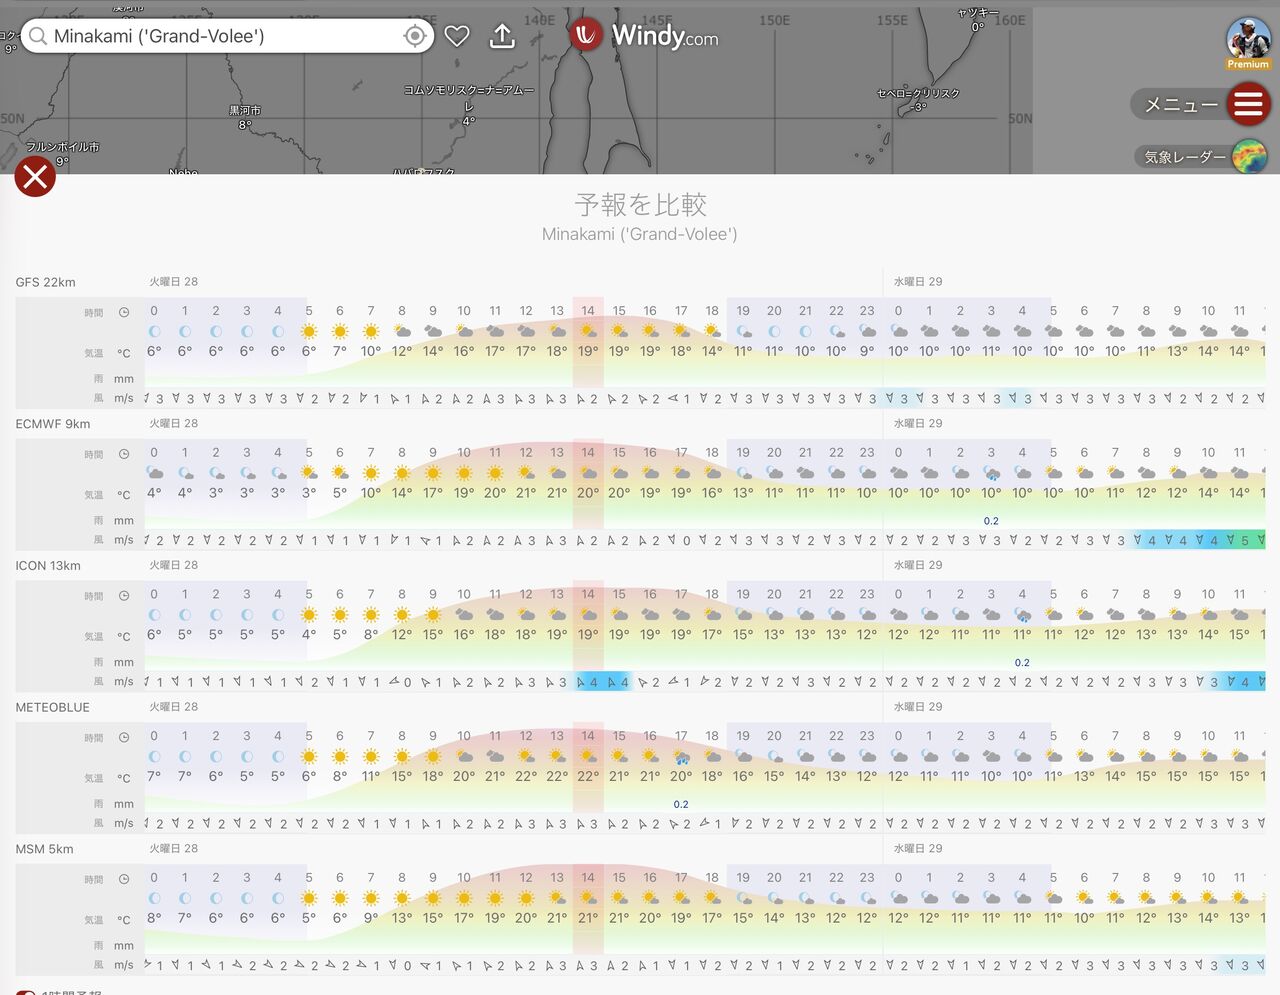Change the m/s wind unit in GFS row
This screenshot has height=995, width=1280.
tap(124, 398)
